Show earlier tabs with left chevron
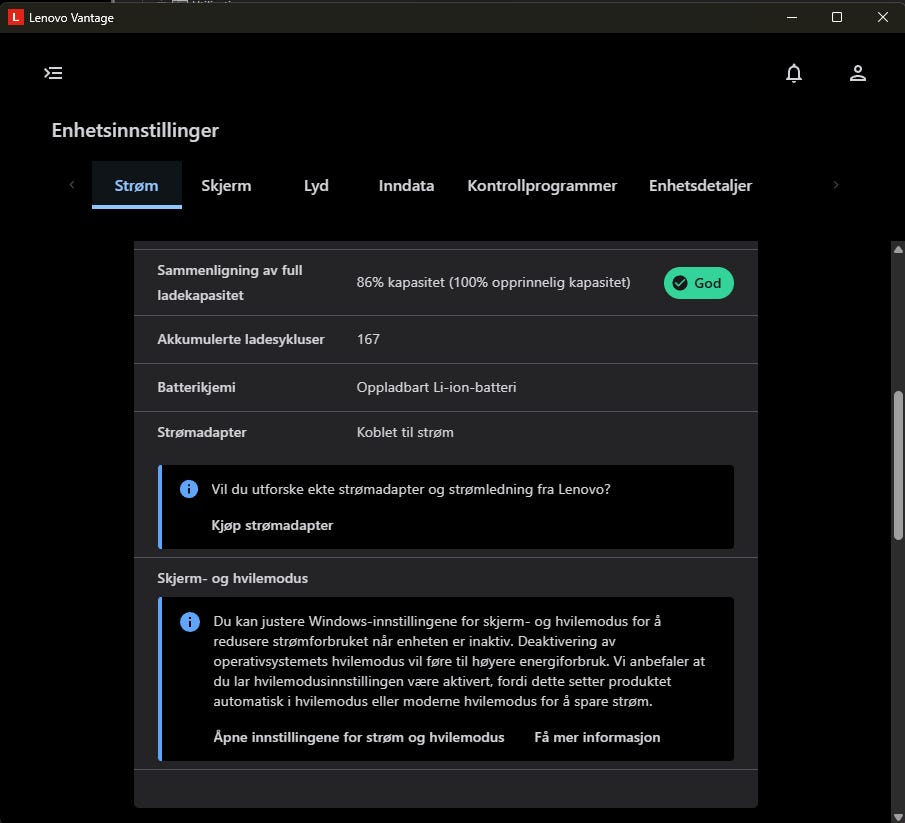The image size is (905, 823). 72,185
